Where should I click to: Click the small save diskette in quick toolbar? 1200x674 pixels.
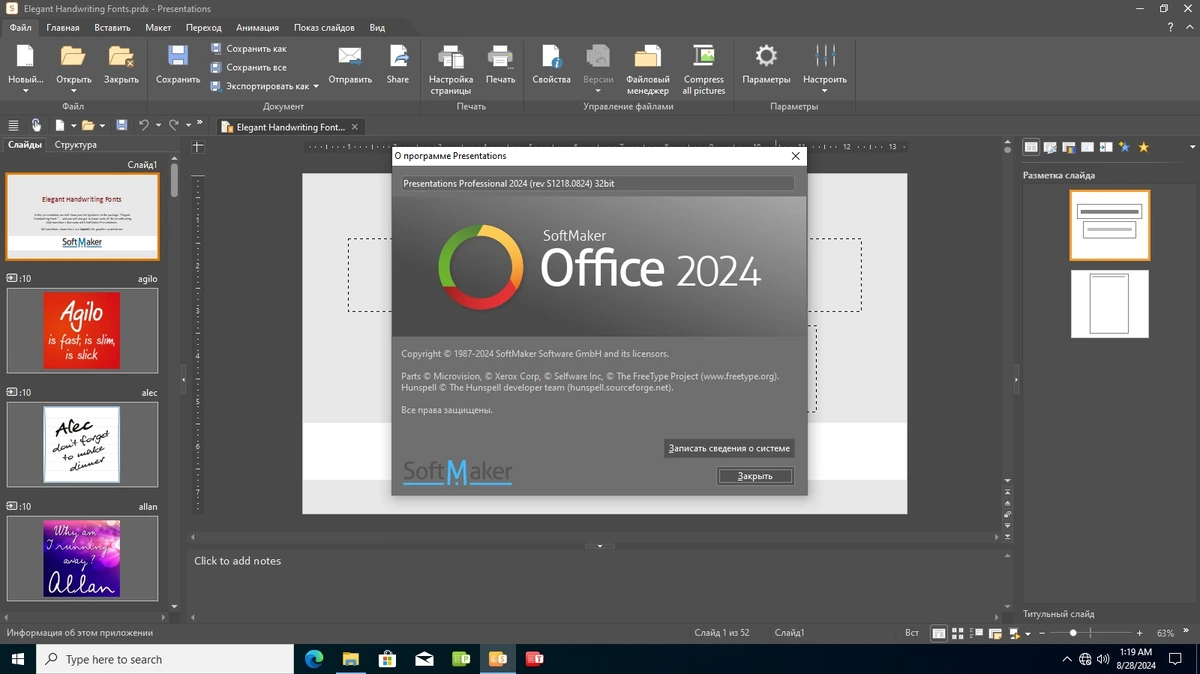click(122, 125)
